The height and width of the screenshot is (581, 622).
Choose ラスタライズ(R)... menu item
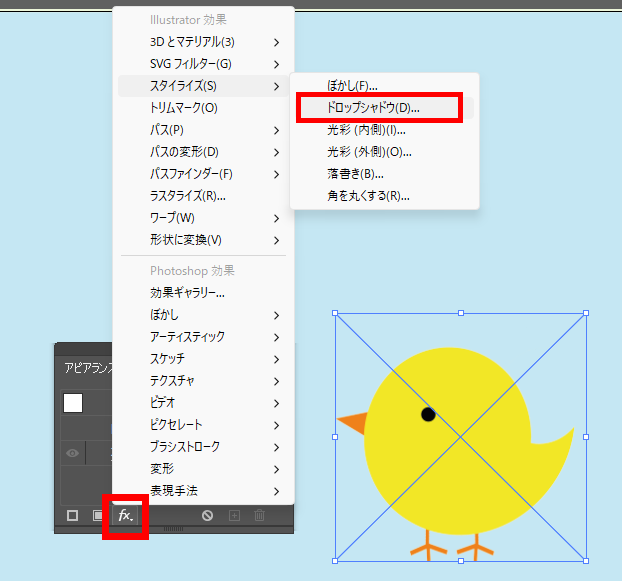(x=203, y=196)
